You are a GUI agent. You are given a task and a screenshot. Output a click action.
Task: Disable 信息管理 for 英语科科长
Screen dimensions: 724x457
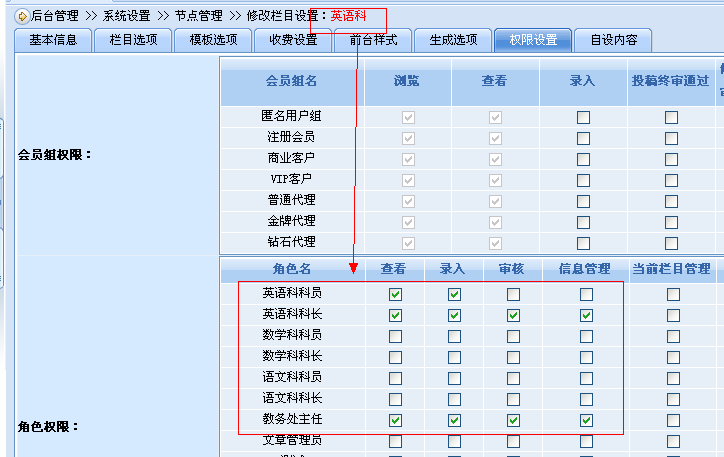click(586, 316)
